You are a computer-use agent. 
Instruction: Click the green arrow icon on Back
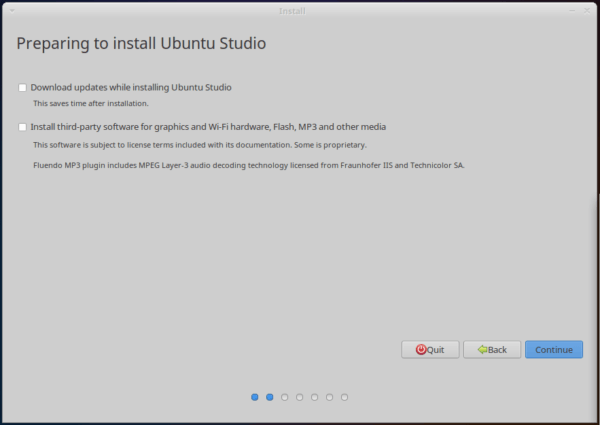[x=482, y=350]
